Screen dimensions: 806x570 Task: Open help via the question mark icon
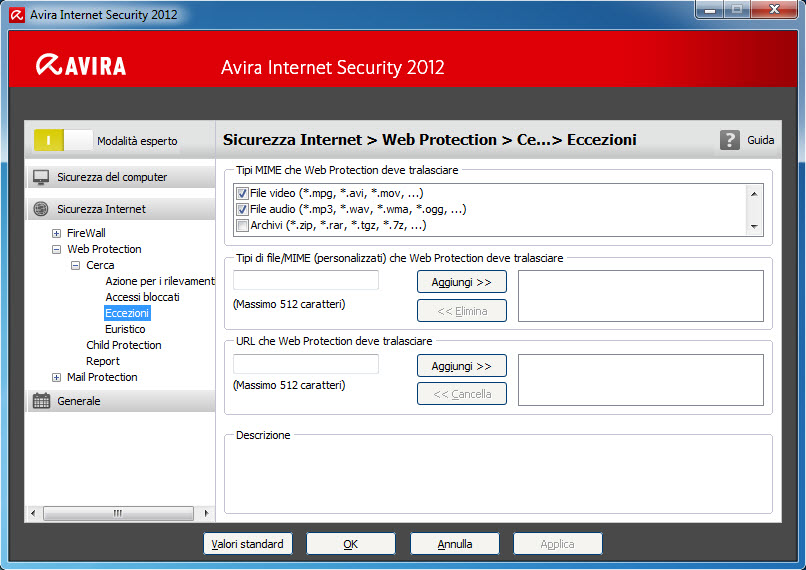729,140
